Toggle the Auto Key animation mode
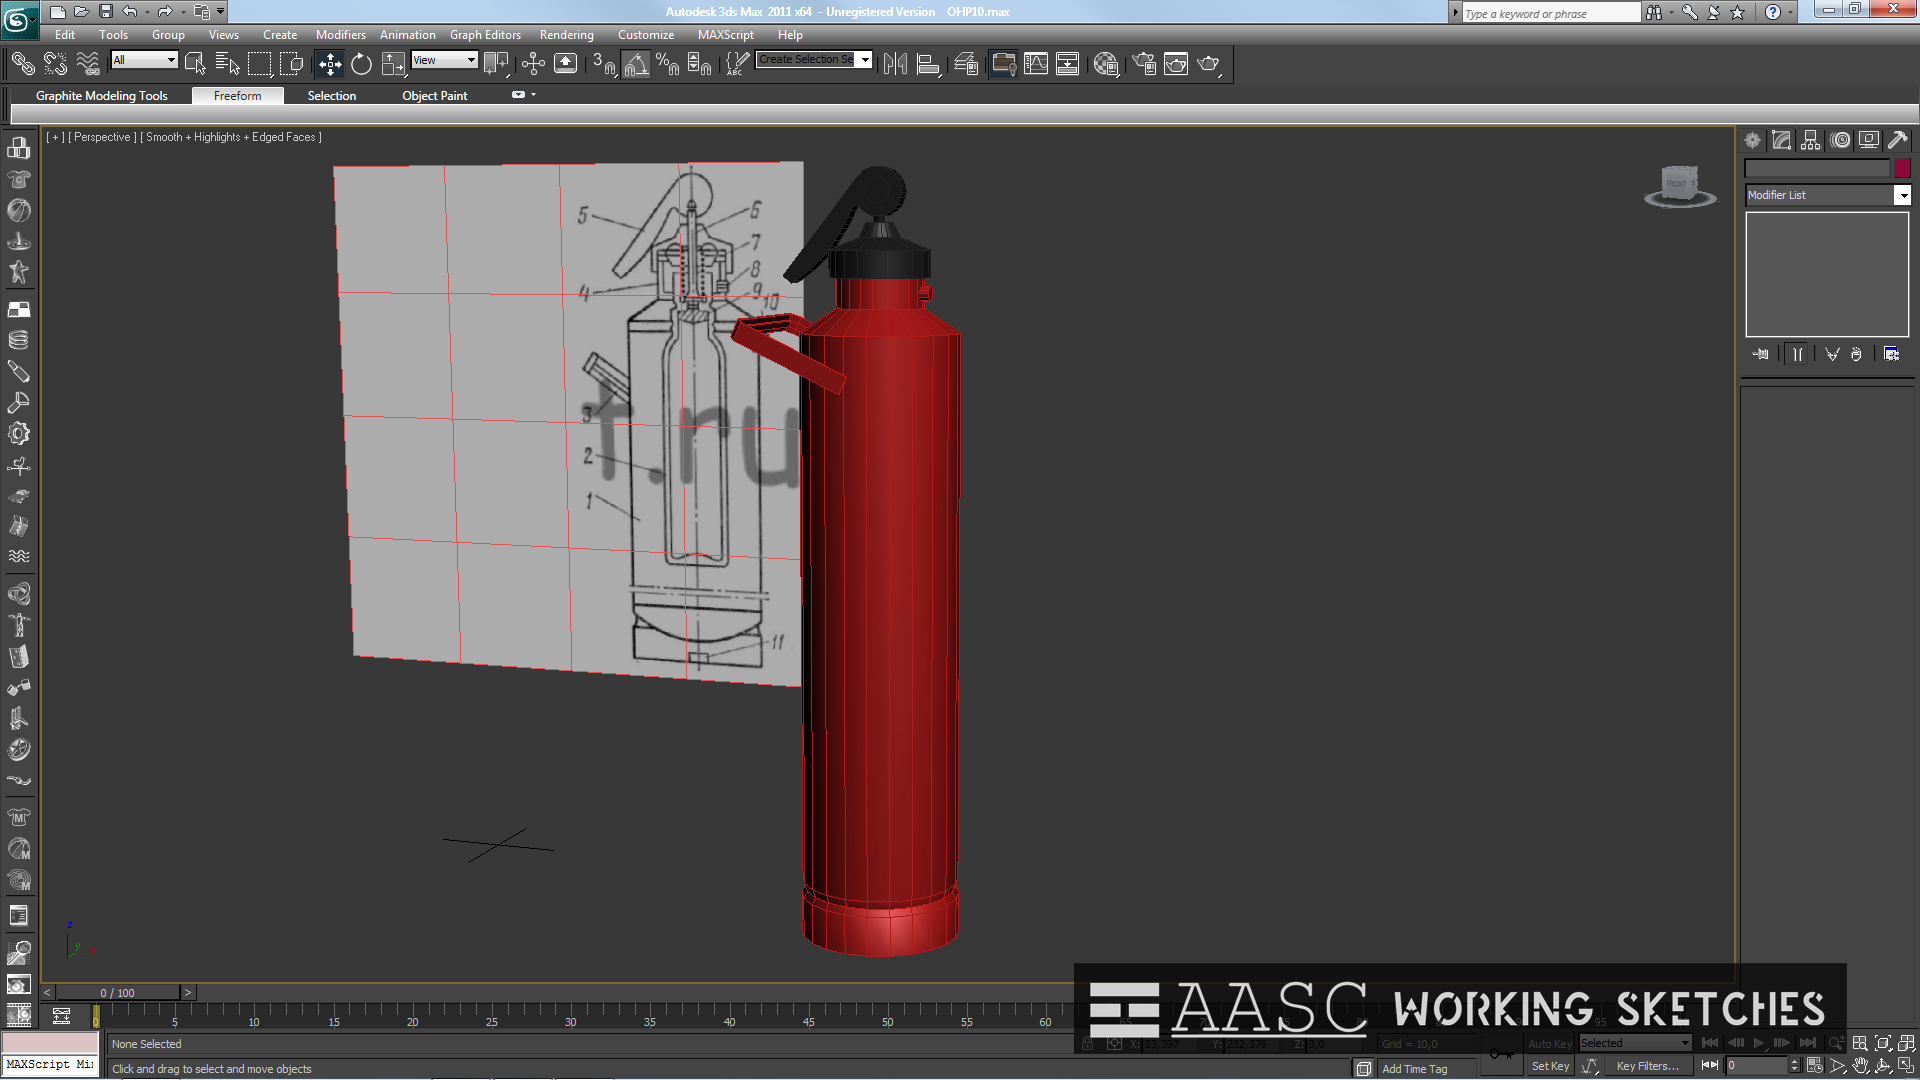Image resolution: width=1920 pixels, height=1080 pixels. click(1549, 1043)
